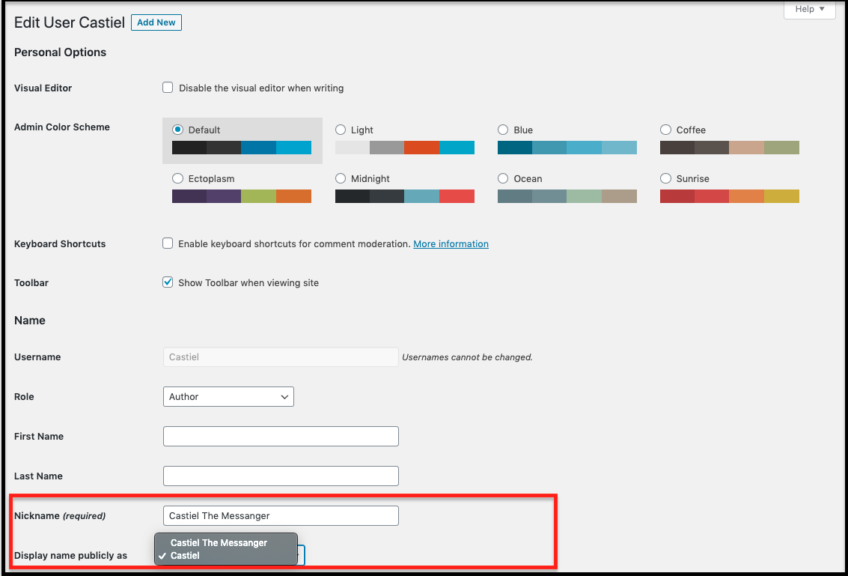Click the Add New user button
The width and height of the screenshot is (848, 576).
click(156, 22)
